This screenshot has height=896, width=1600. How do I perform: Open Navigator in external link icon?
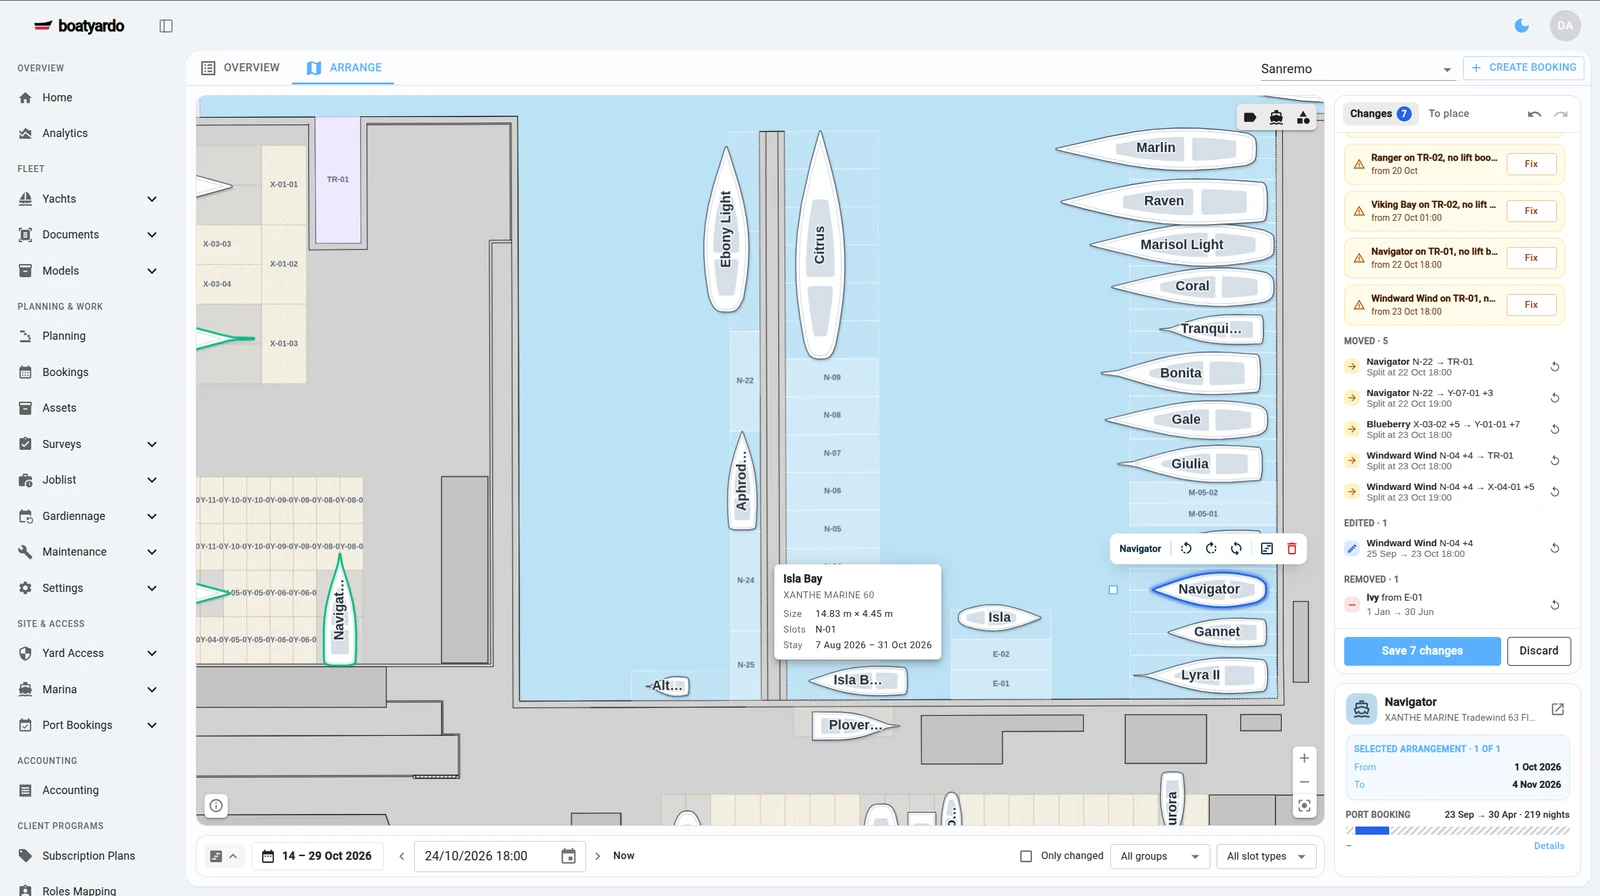[1557, 709]
